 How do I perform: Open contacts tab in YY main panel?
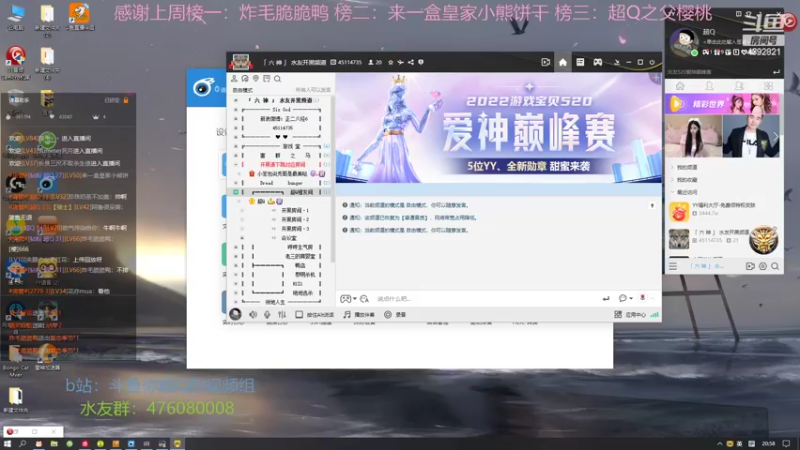710,86
